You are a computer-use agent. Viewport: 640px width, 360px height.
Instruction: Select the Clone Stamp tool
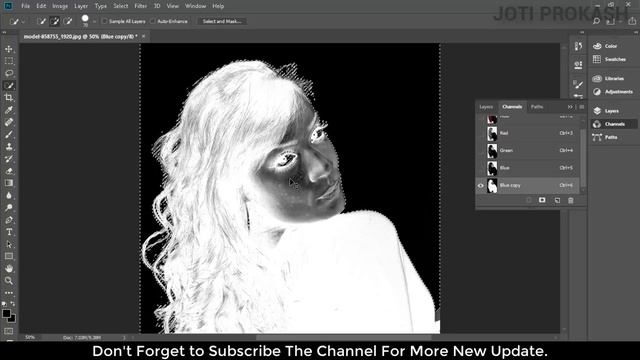(9, 147)
